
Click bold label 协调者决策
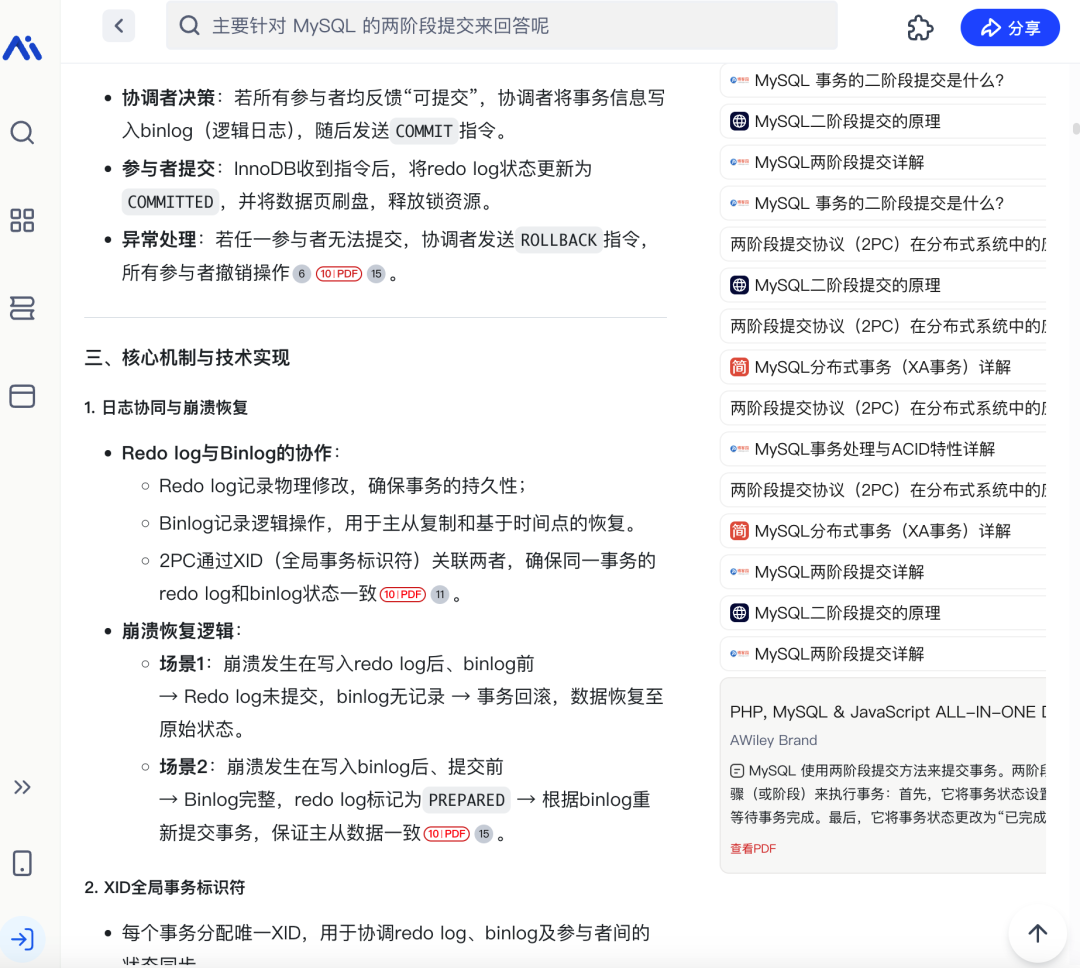point(168,98)
